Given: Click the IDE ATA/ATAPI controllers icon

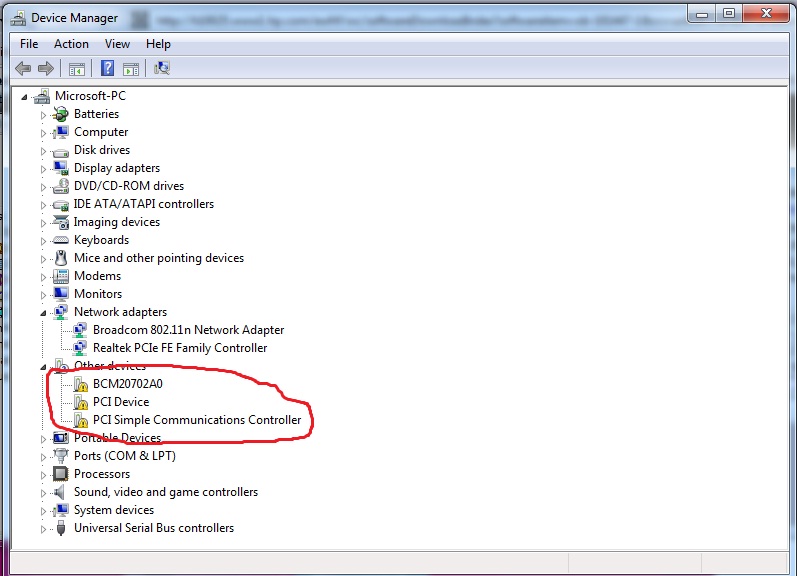Looking at the screenshot, I should tap(60, 204).
